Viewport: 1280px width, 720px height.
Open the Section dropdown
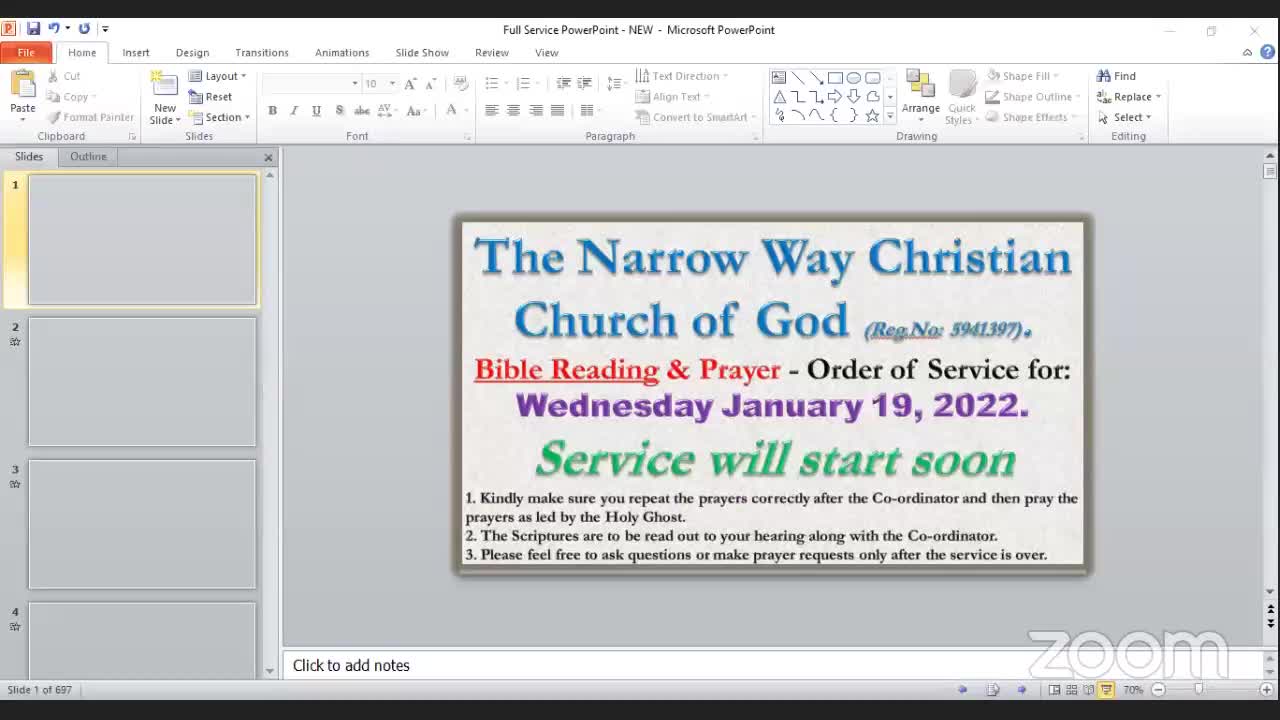219,117
